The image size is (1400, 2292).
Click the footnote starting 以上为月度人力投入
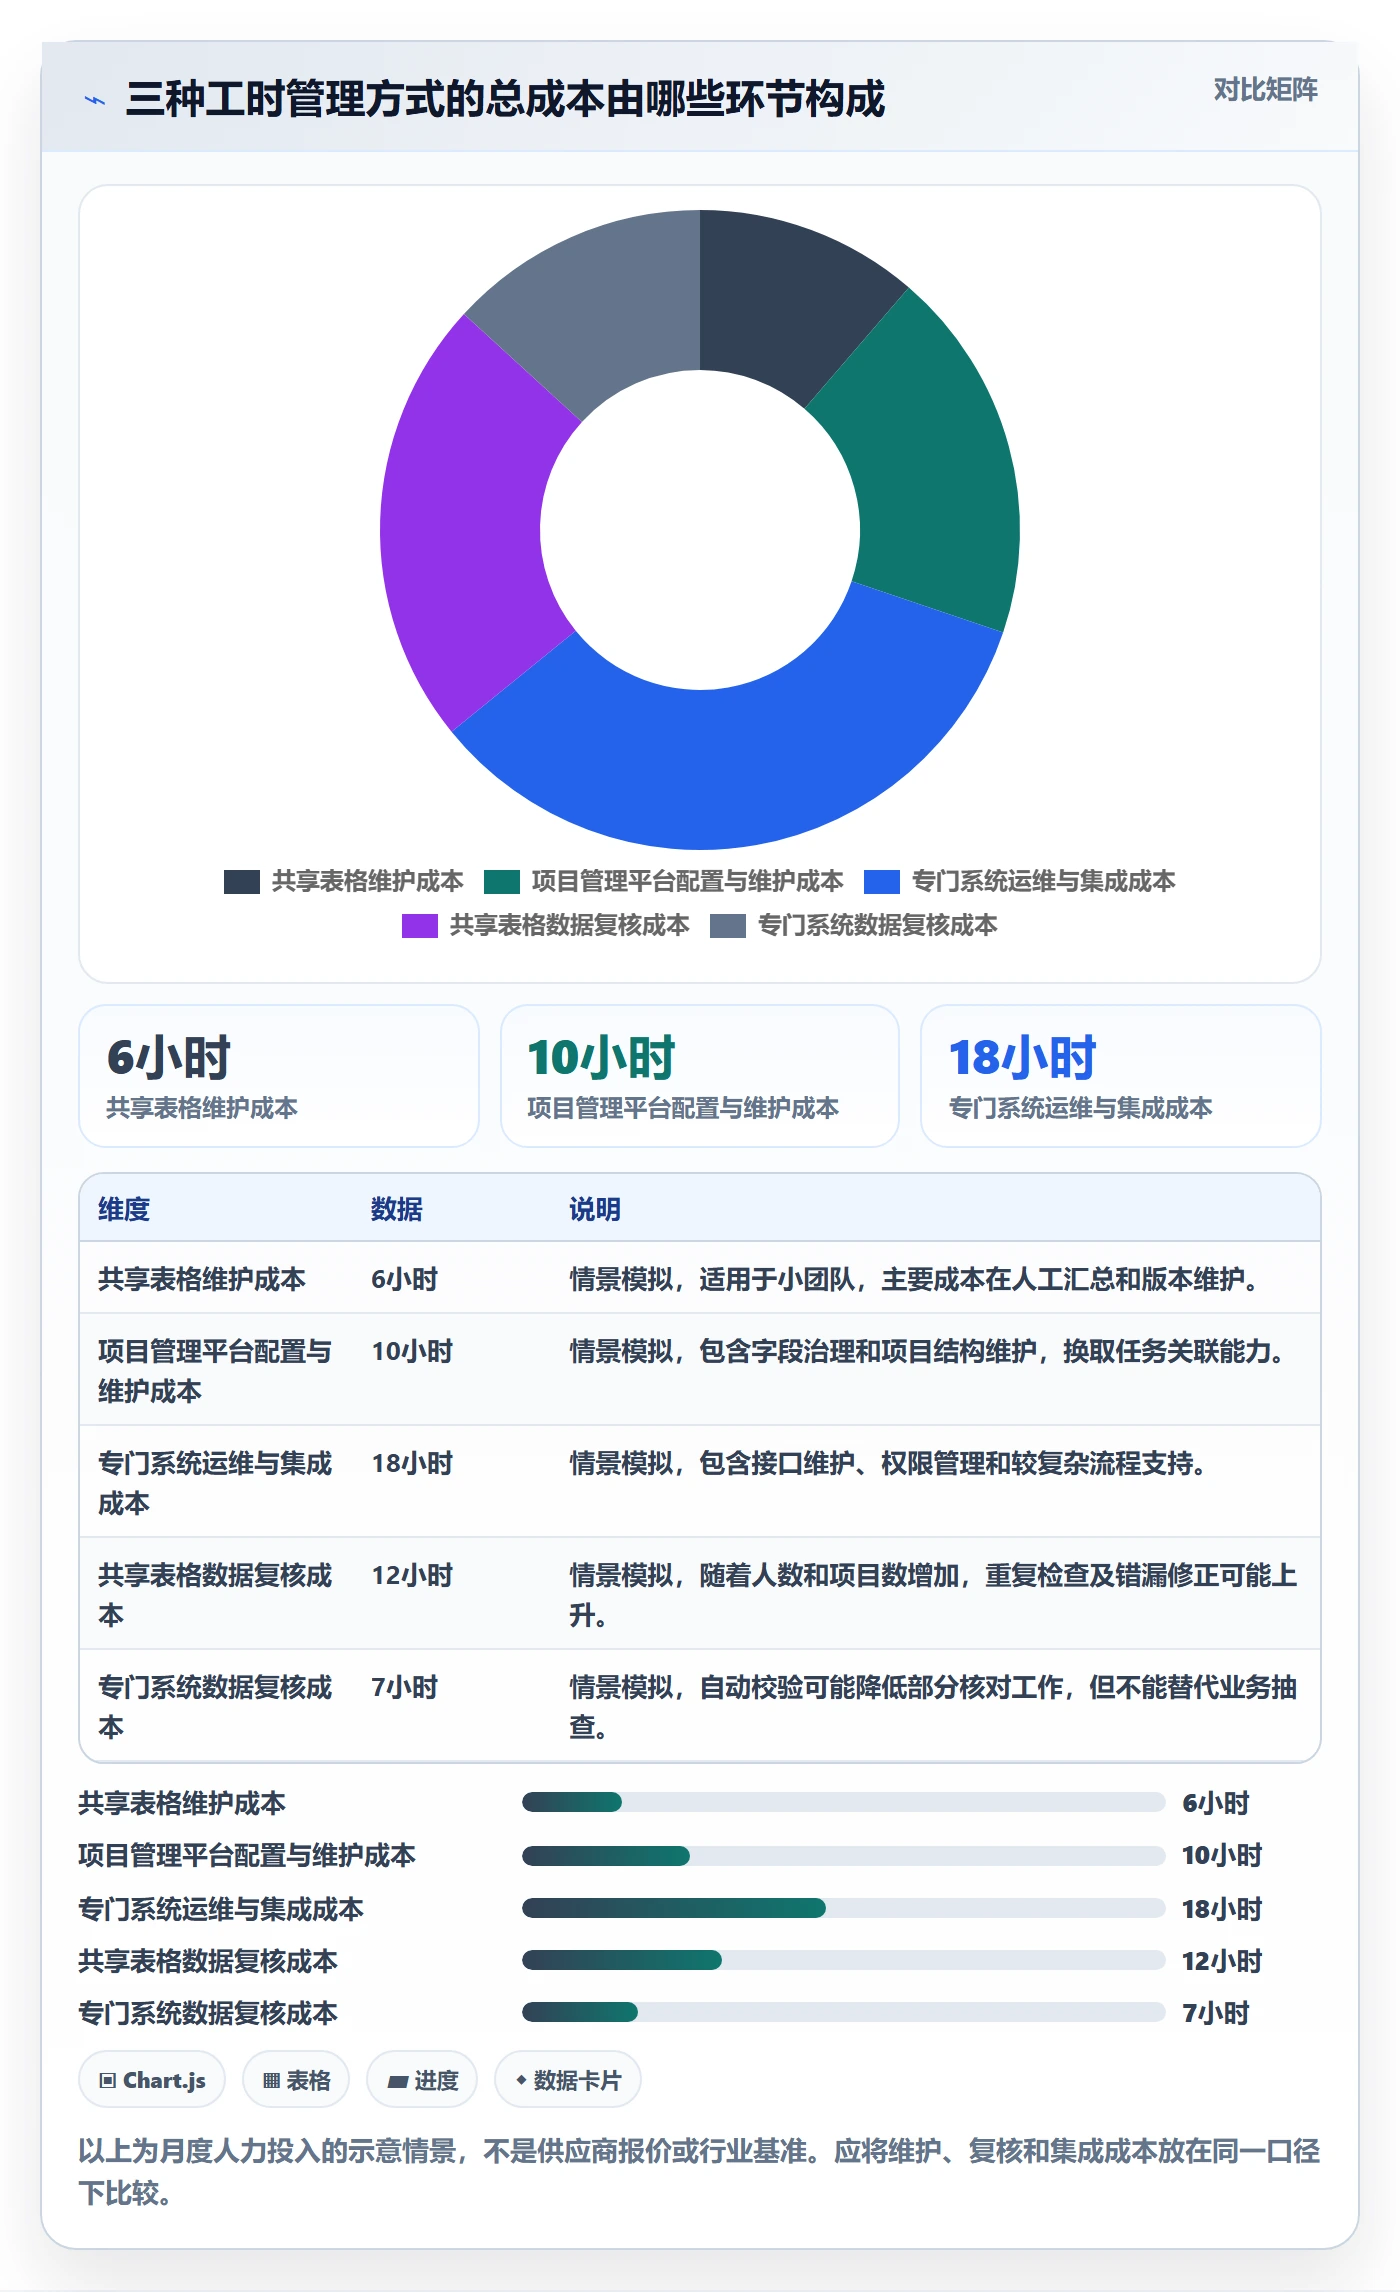700,2171
